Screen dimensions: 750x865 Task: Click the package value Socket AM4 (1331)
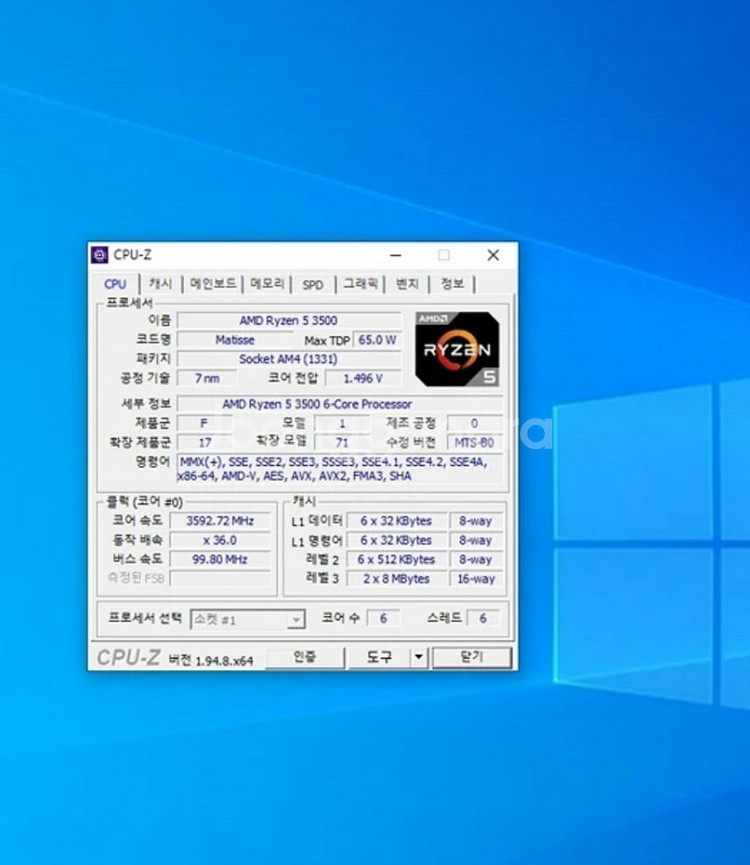pos(288,359)
